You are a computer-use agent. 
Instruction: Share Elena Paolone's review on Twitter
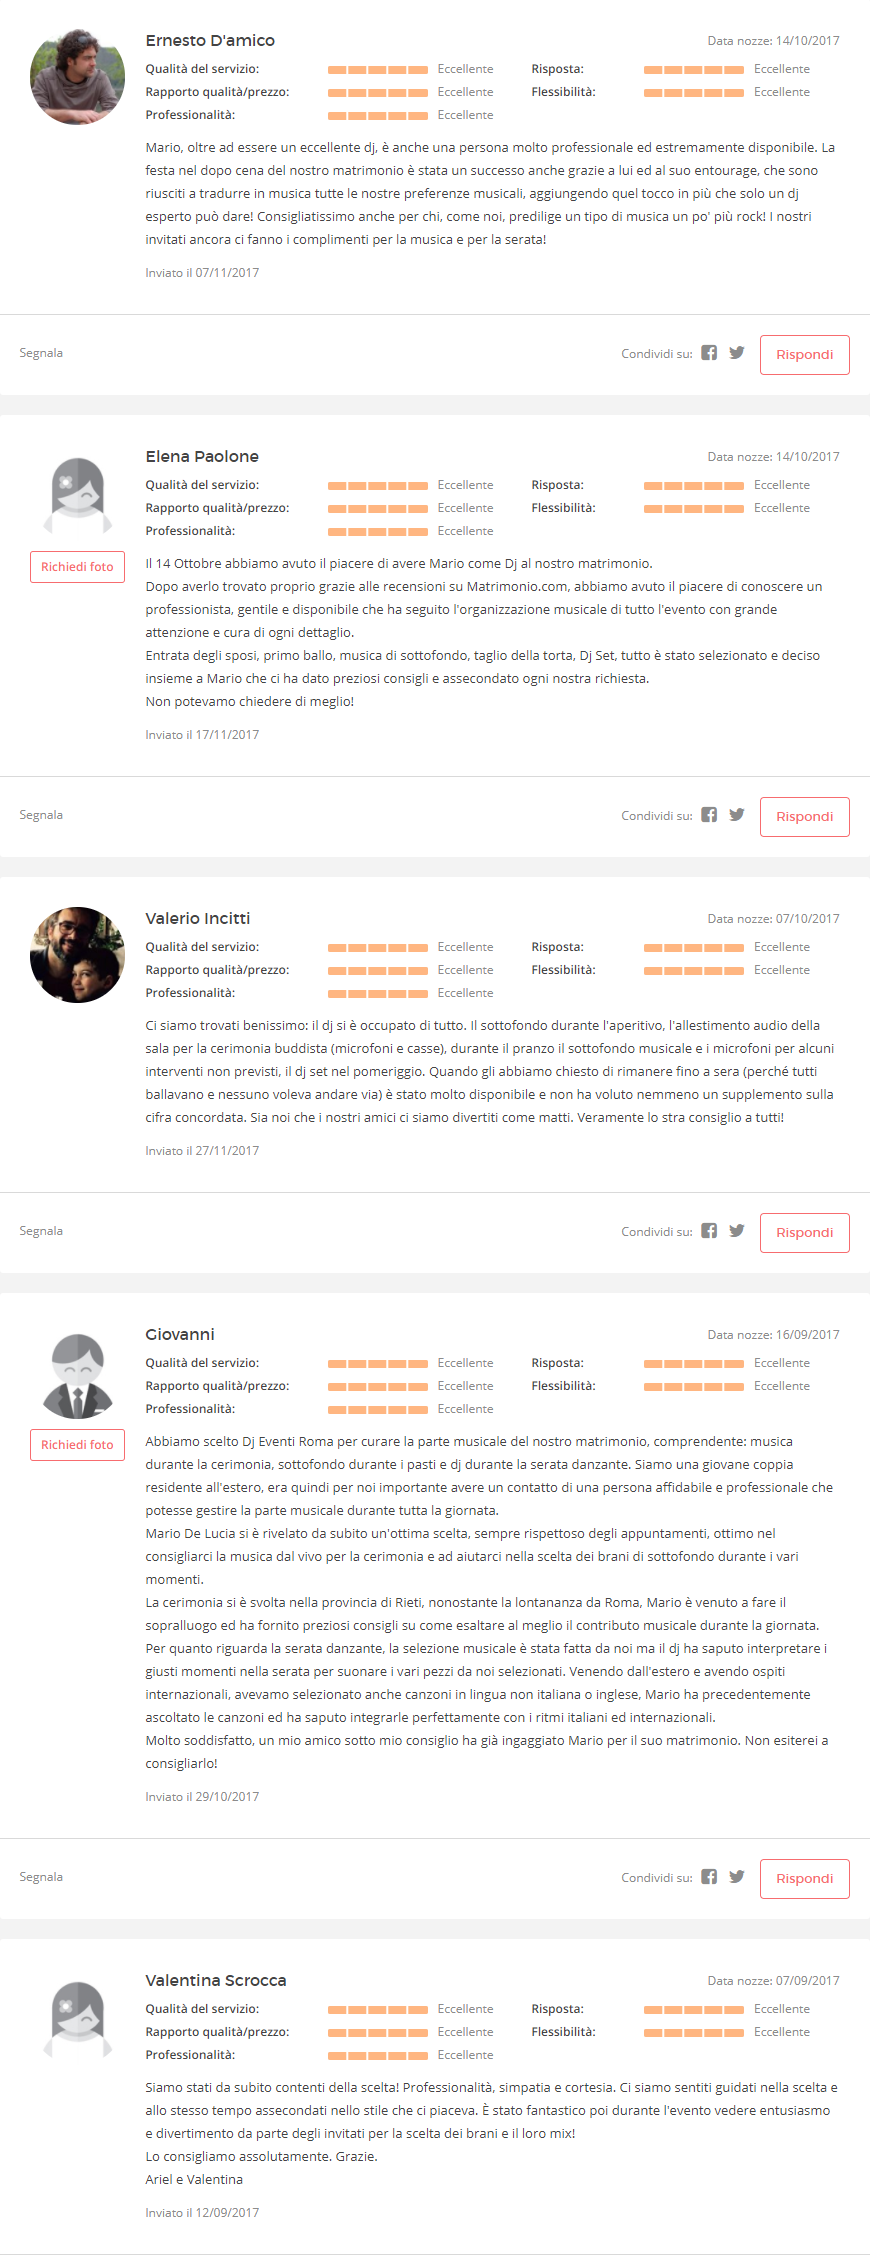click(737, 815)
